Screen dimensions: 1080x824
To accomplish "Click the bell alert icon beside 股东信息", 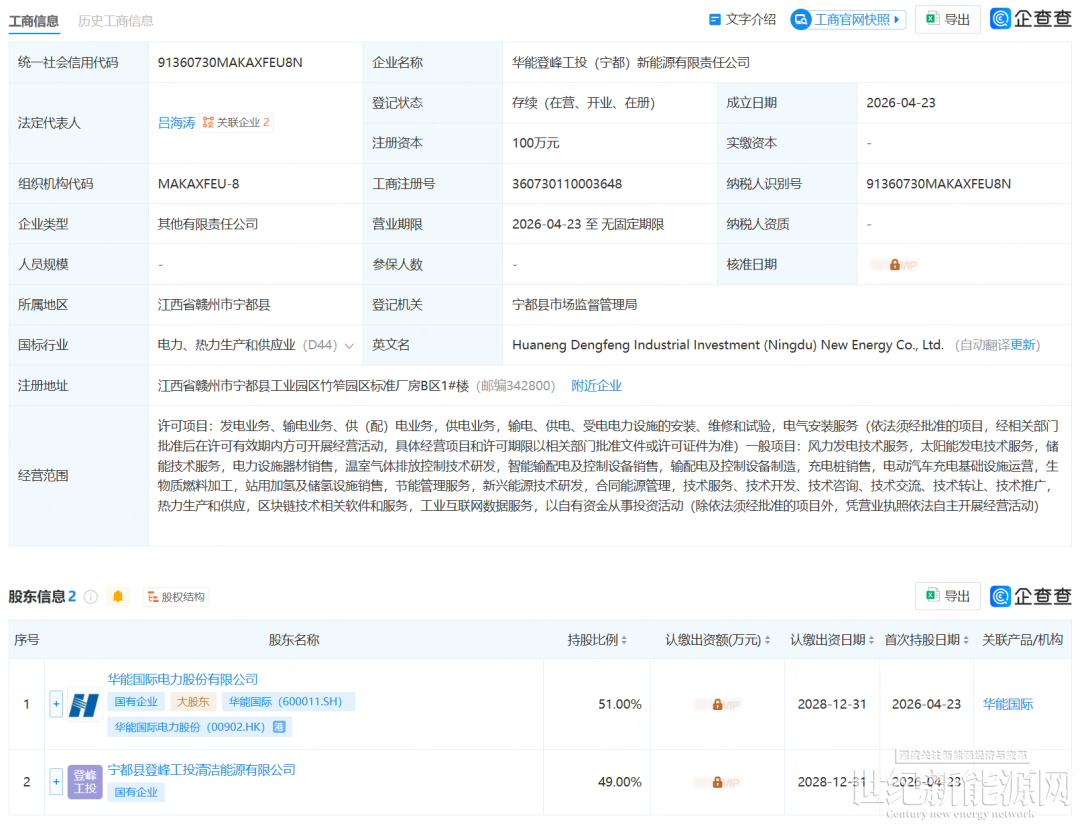I will point(119,597).
